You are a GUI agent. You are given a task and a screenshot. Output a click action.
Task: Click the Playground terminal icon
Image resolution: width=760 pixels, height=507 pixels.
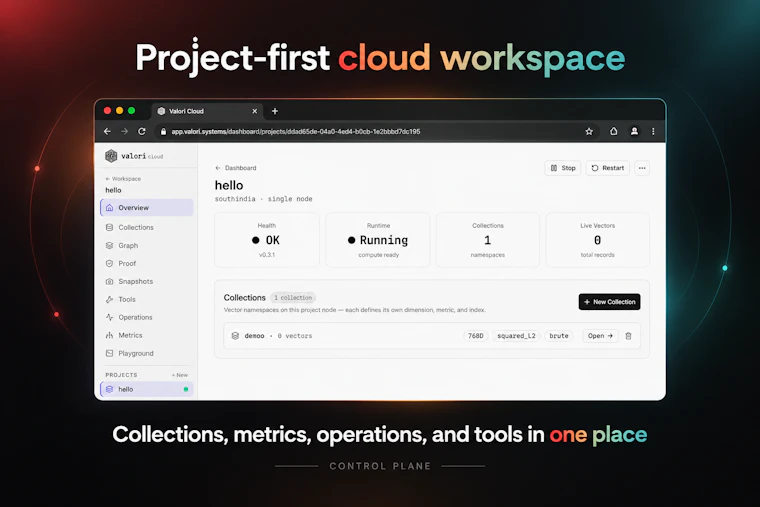click(110, 353)
